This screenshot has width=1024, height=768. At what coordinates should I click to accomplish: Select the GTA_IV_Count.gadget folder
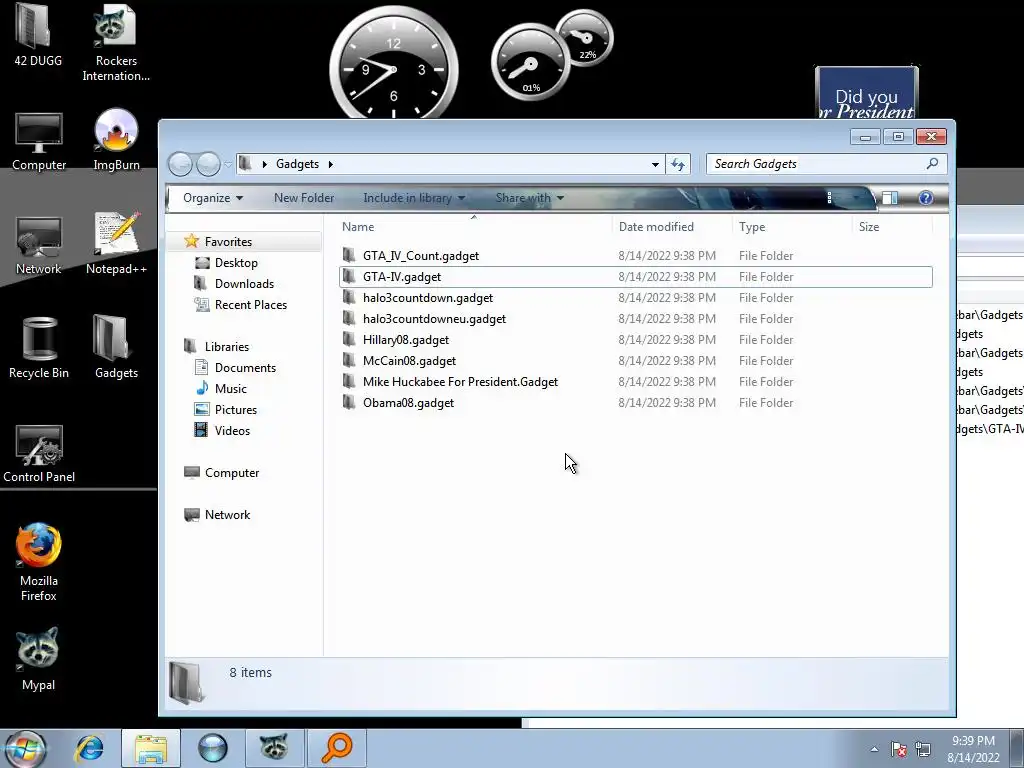(x=636, y=256)
